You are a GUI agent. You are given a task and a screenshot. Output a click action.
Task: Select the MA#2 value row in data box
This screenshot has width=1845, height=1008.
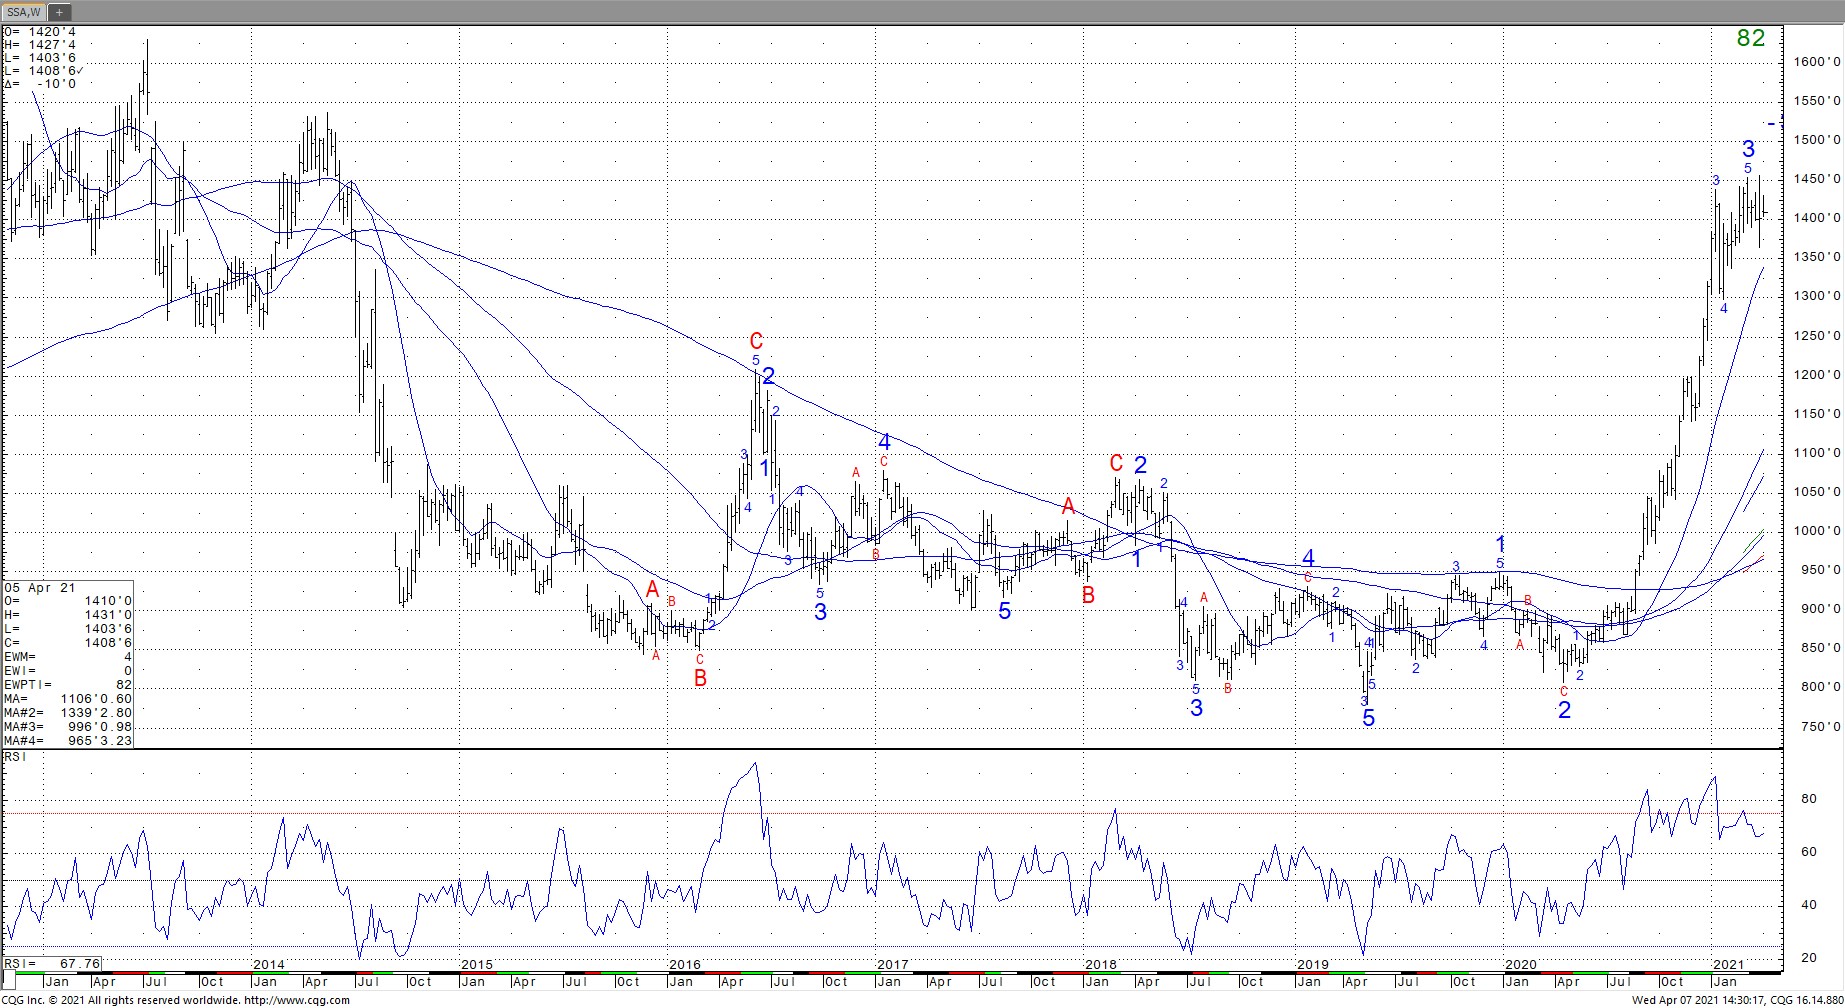[67, 712]
